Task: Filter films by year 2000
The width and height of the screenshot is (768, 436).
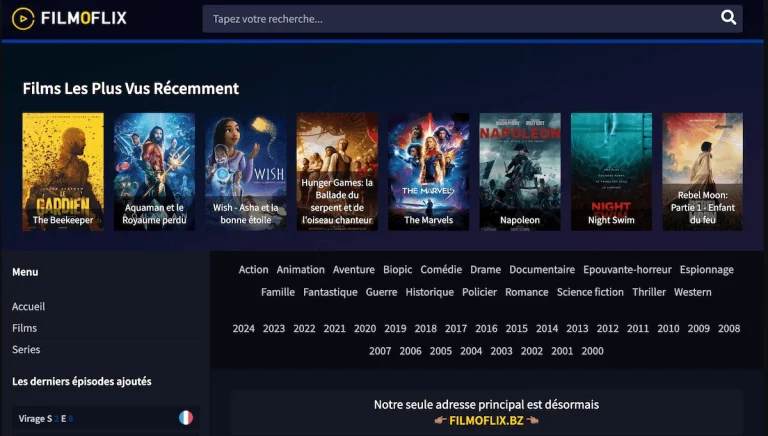Action: 593,351
